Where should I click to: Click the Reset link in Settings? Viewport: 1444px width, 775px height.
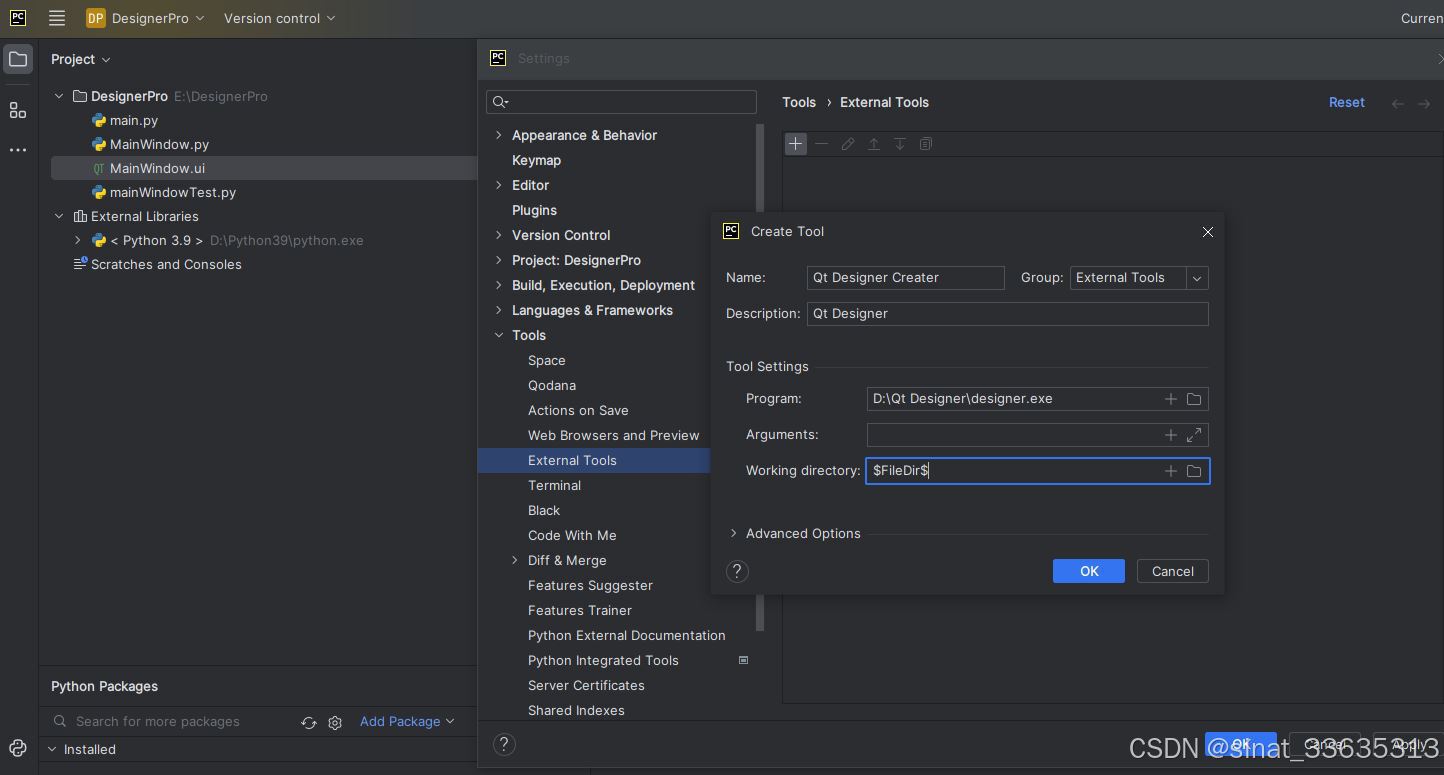(1346, 102)
